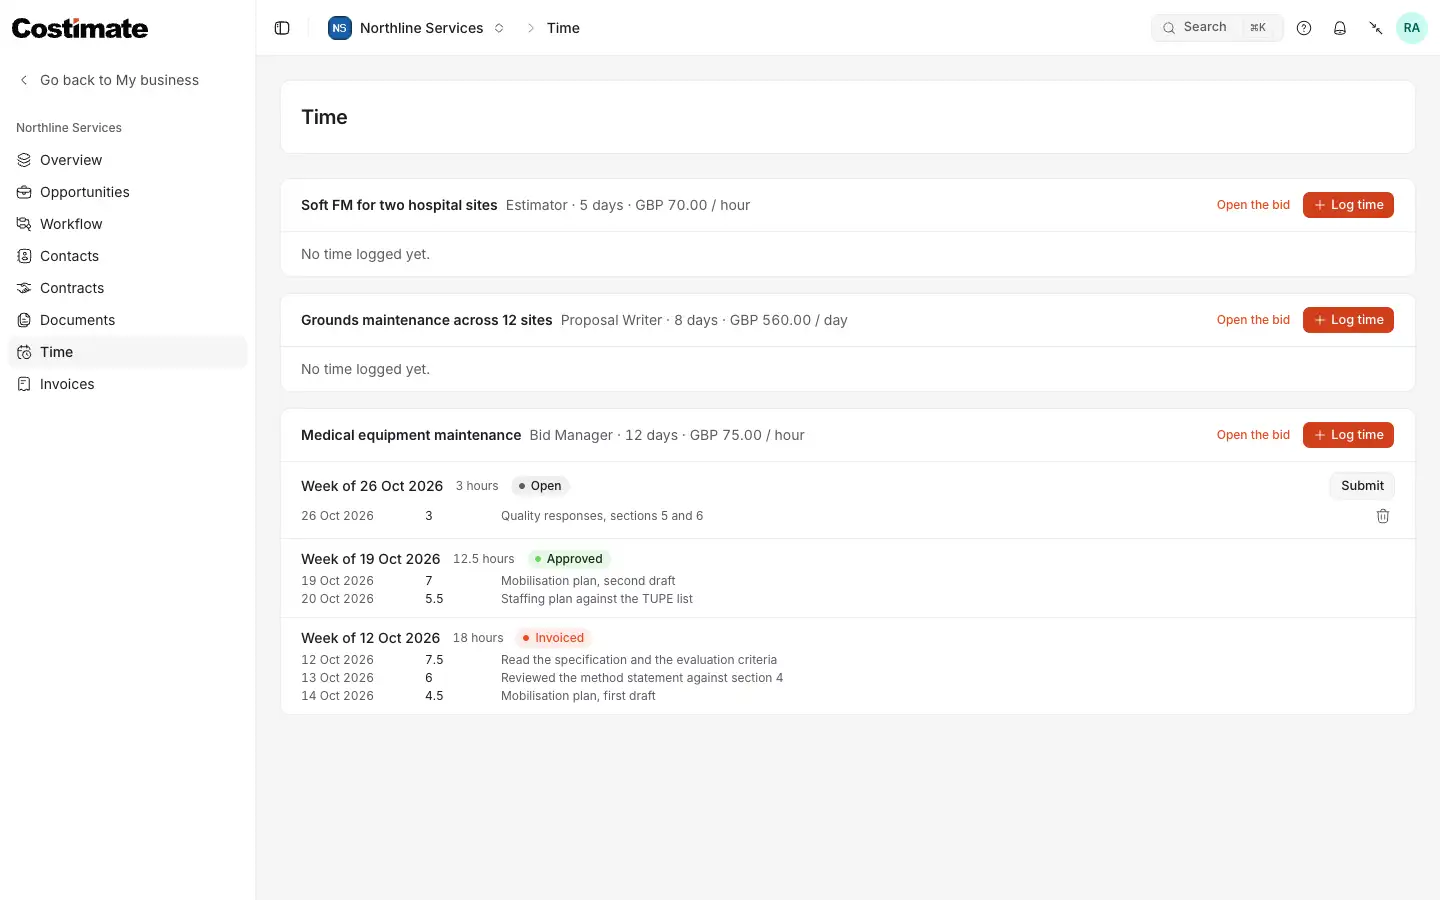Navigate to Contacts
This screenshot has width=1440, height=900.
click(x=128, y=256)
